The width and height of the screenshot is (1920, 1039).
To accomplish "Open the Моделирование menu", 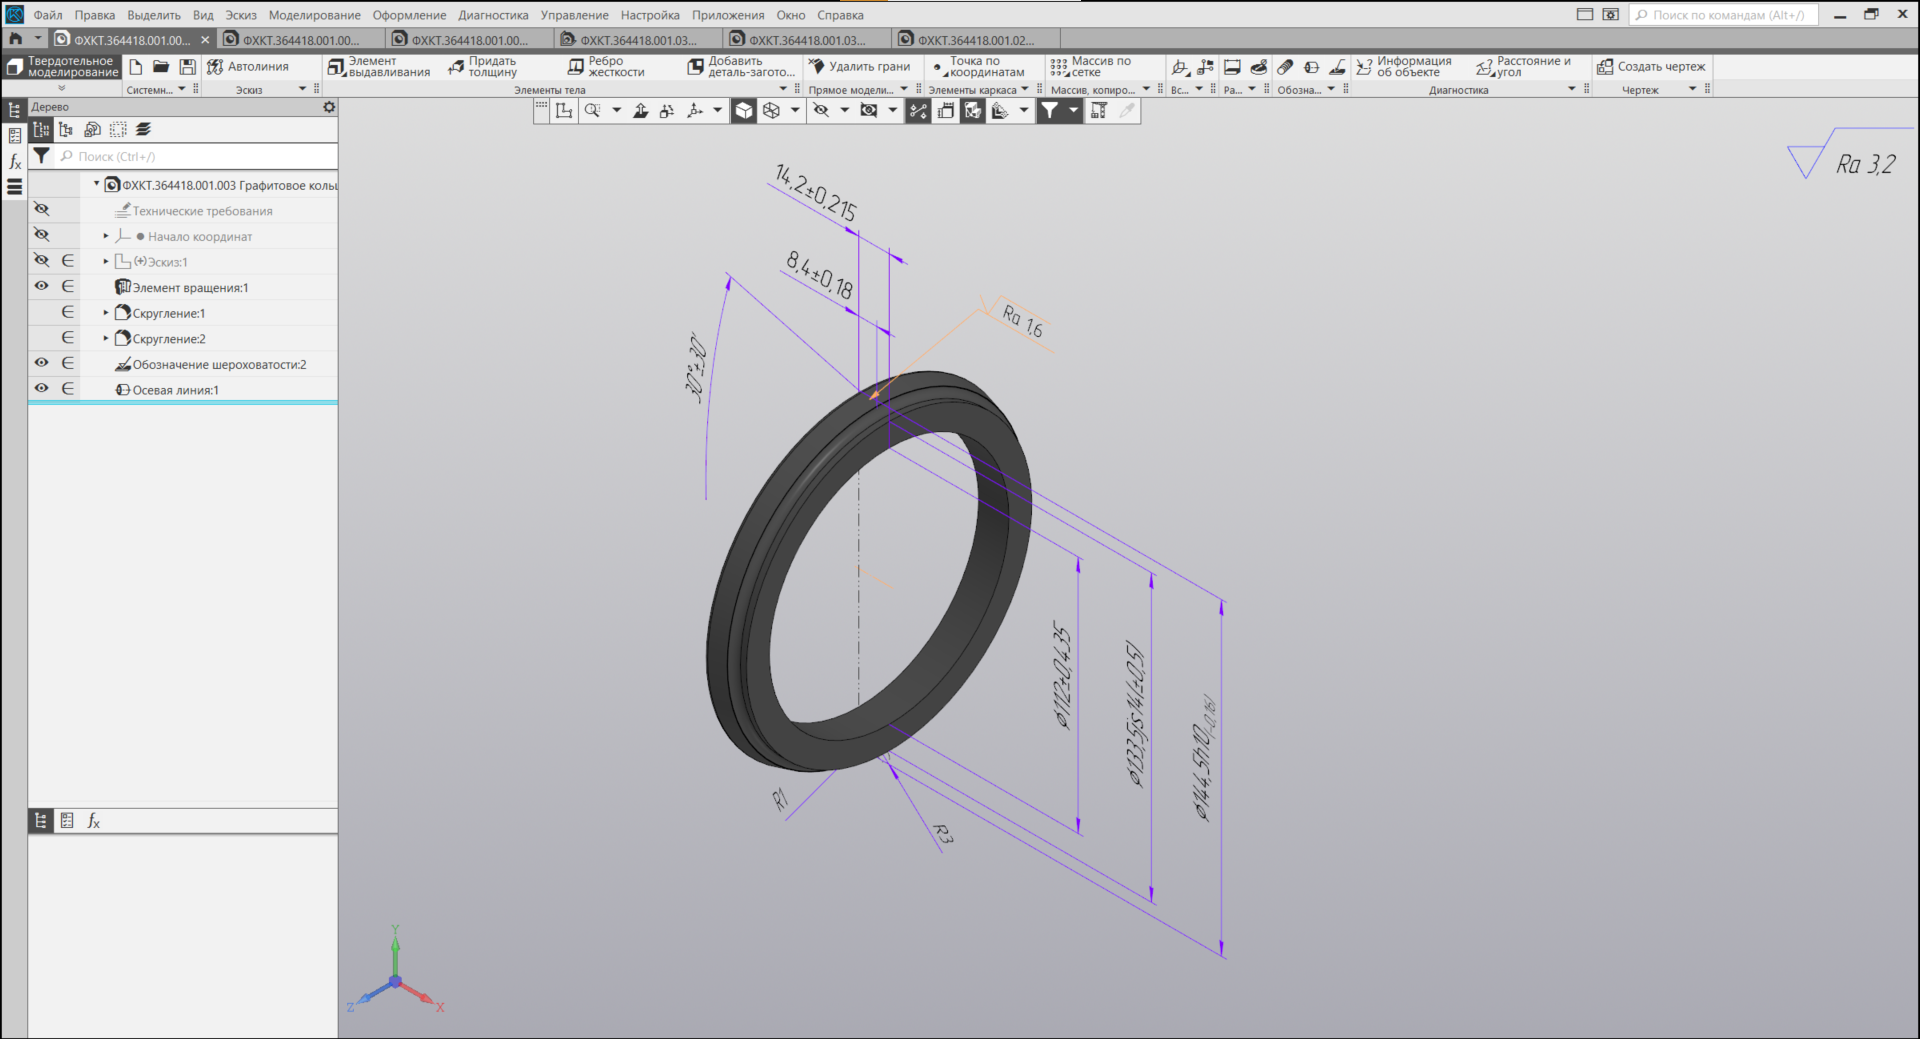I will click(x=314, y=15).
